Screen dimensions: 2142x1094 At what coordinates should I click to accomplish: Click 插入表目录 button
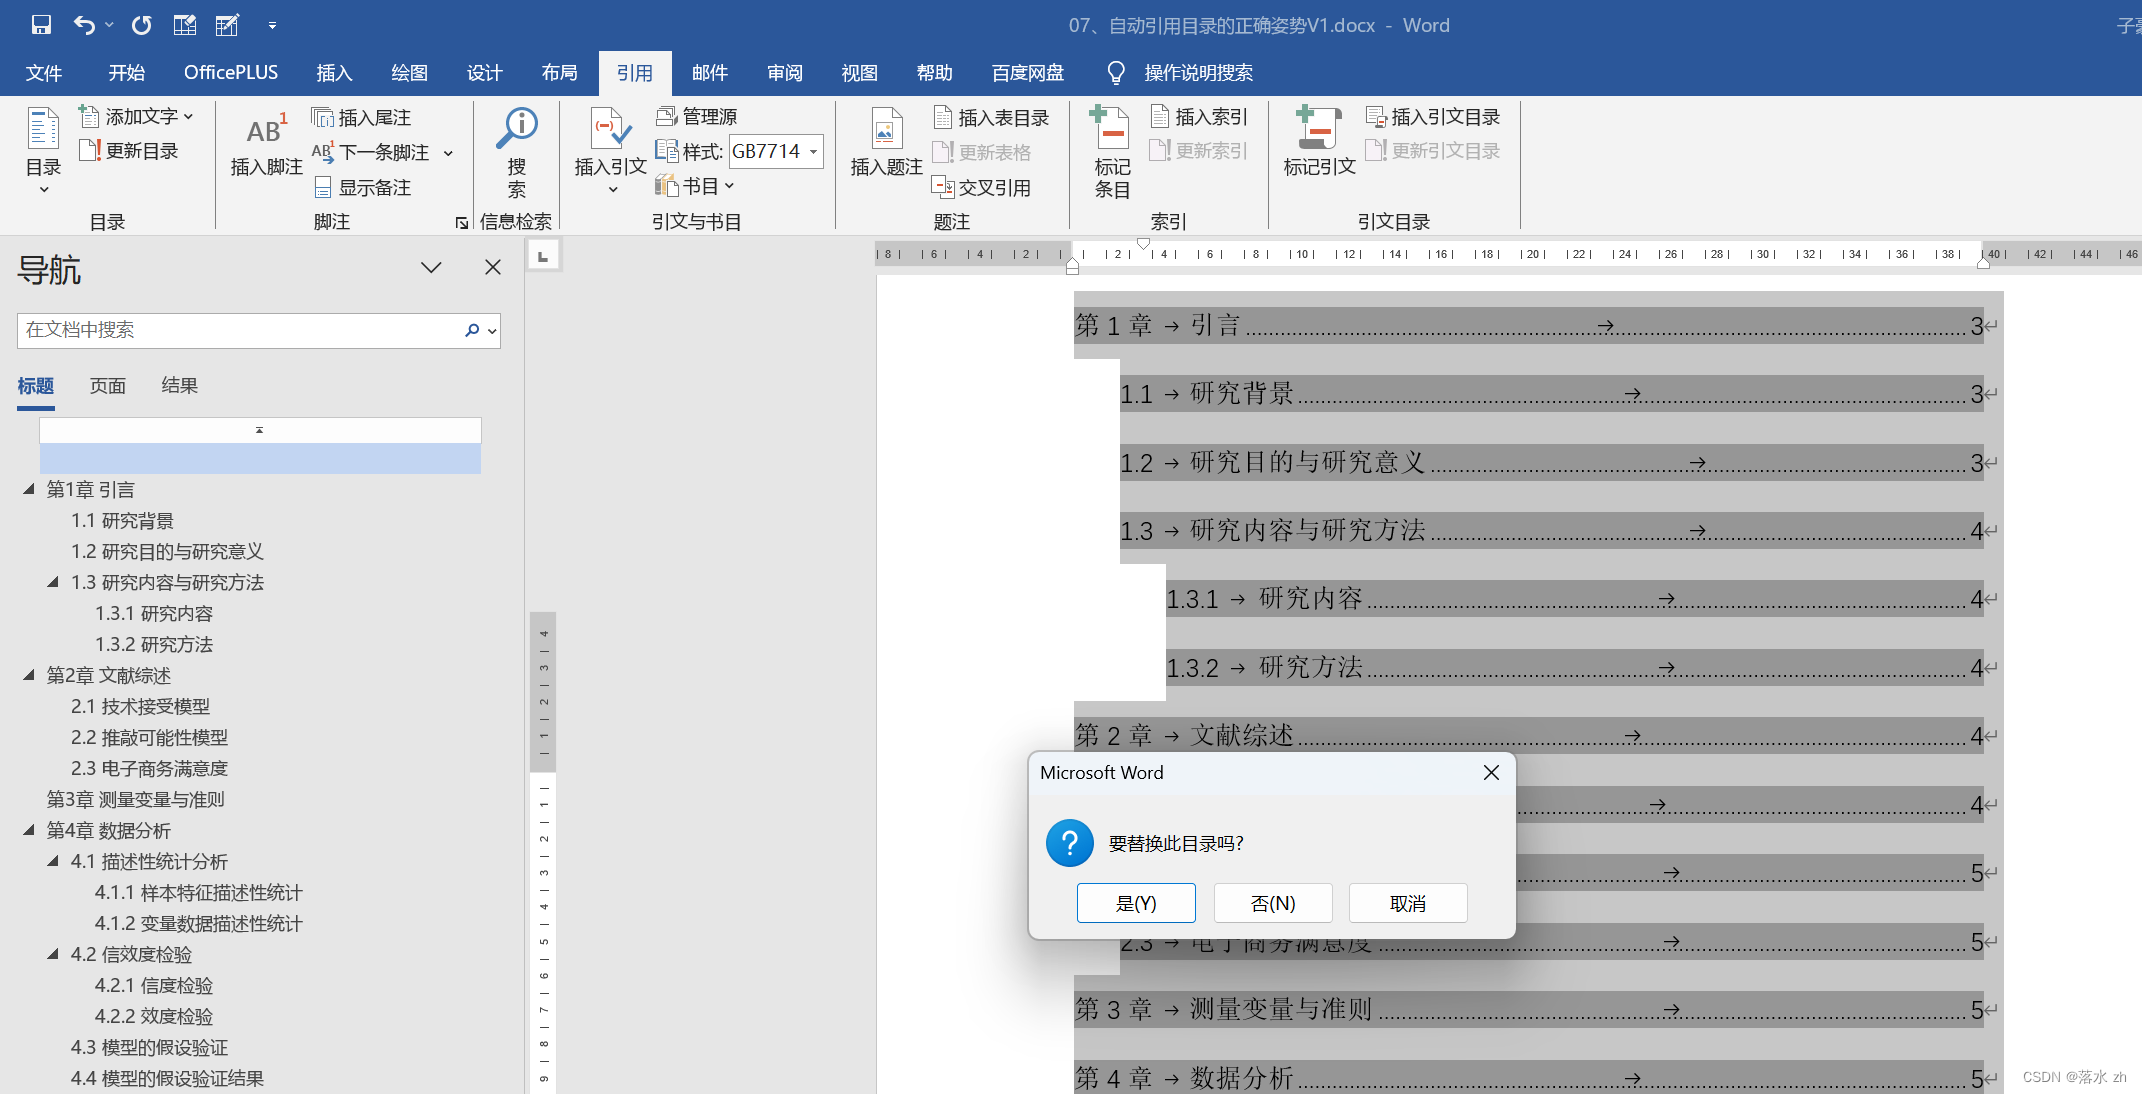(991, 118)
